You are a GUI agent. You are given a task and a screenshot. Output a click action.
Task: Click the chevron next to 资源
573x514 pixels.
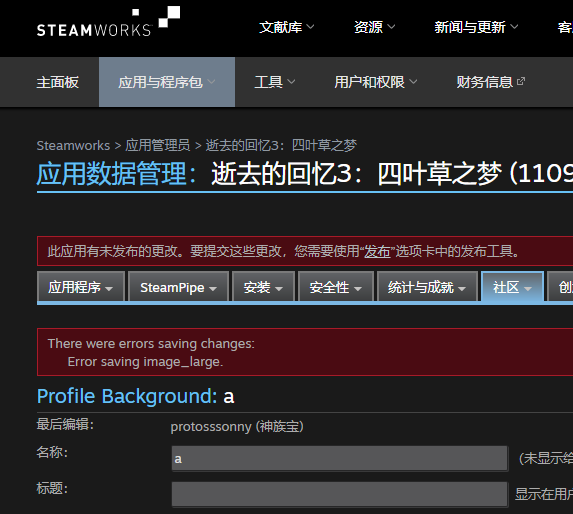391,27
